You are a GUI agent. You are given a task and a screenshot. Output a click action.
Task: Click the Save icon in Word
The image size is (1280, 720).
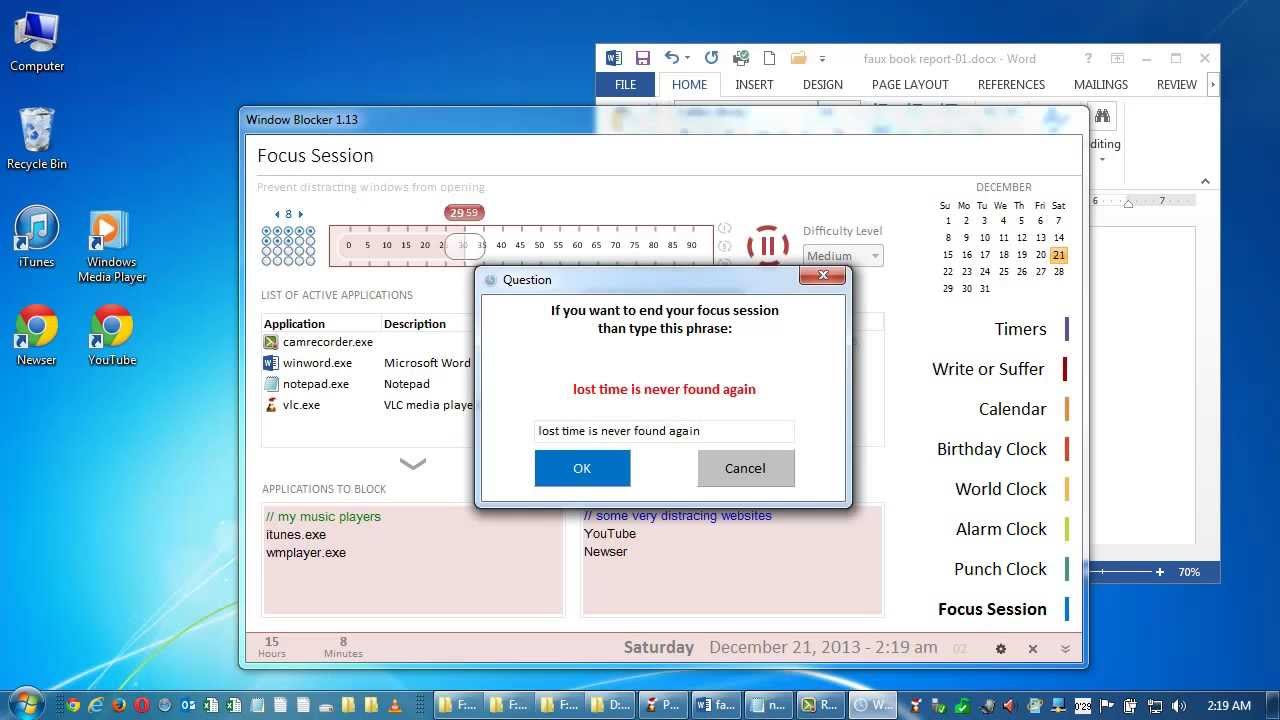[x=642, y=59]
